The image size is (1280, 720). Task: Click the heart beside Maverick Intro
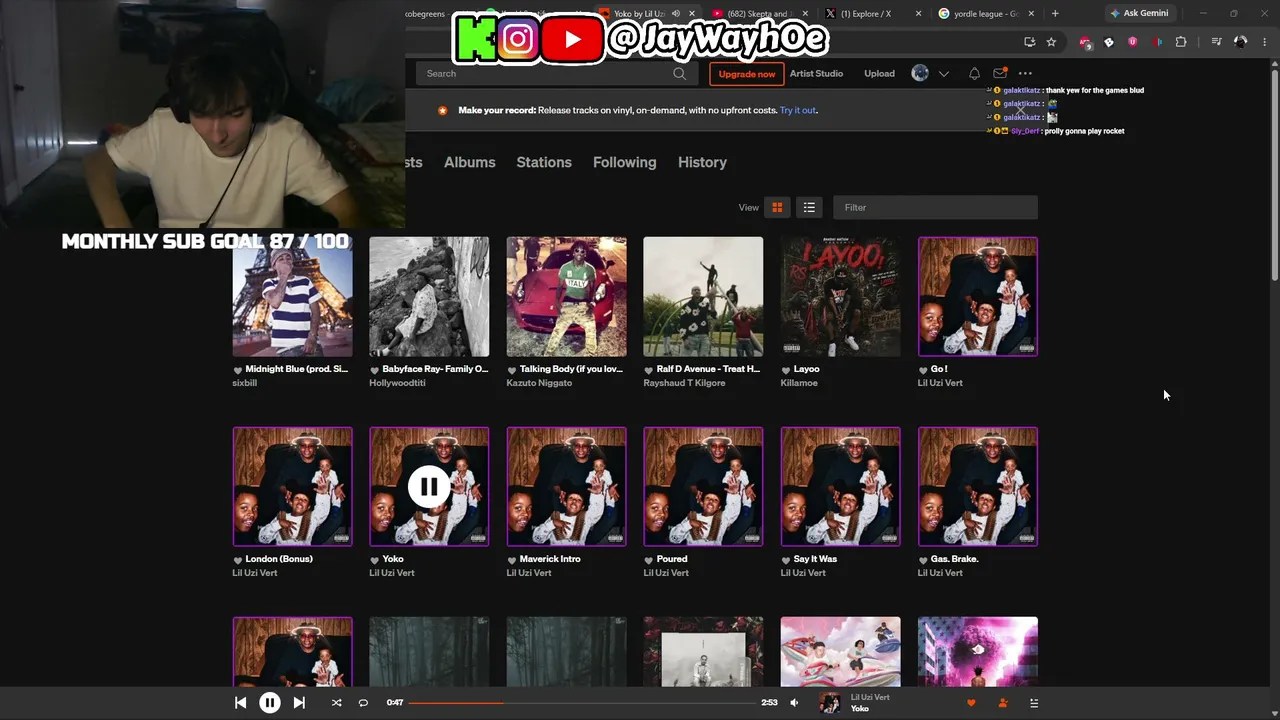(512, 560)
